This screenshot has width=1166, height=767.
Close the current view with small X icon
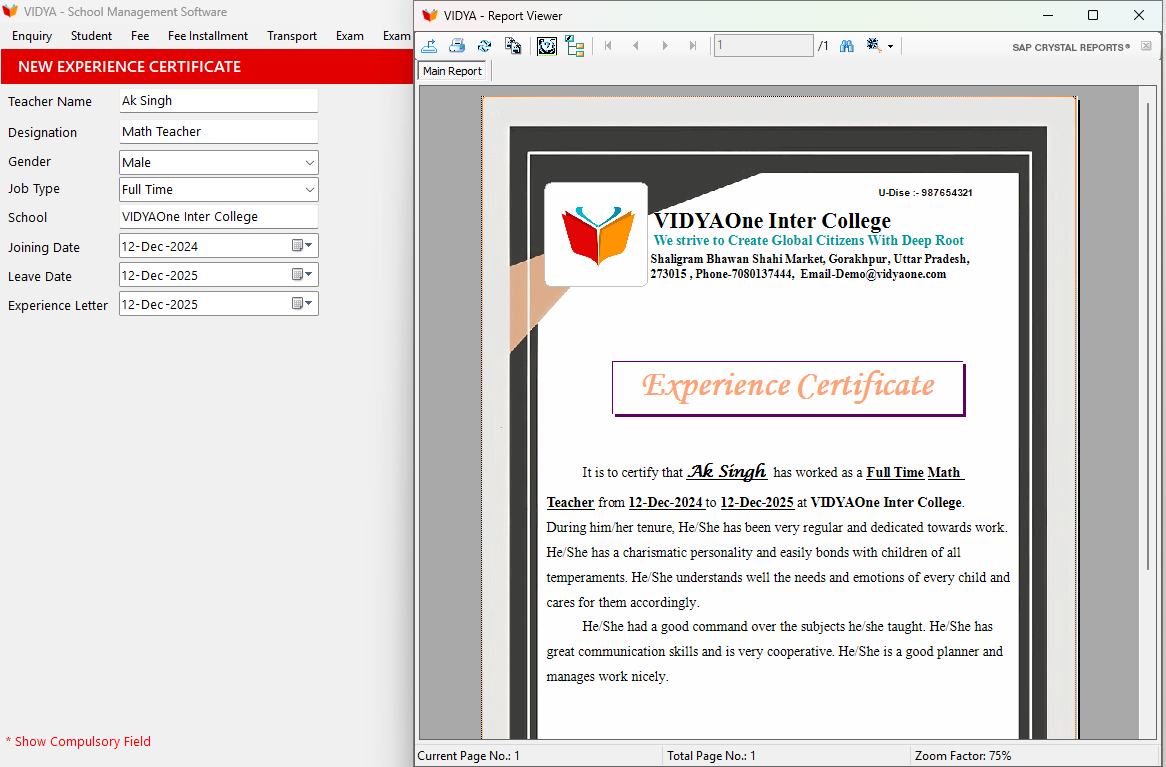[1146, 46]
